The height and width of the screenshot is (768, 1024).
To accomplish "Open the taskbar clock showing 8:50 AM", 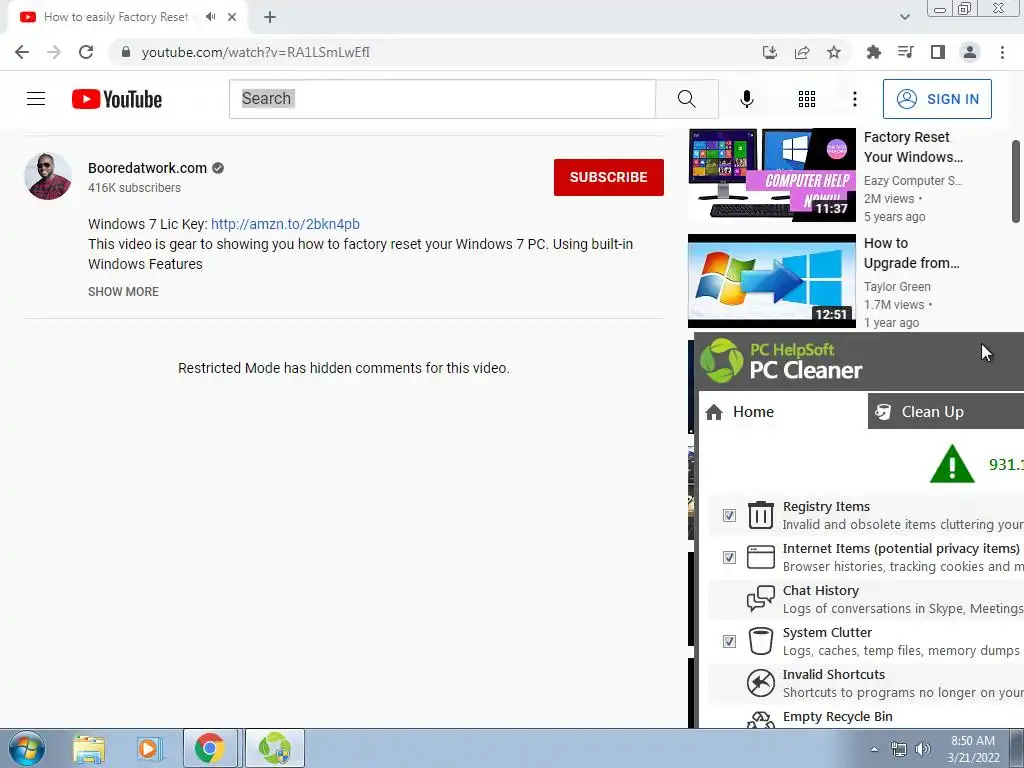I will (x=973, y=749).
